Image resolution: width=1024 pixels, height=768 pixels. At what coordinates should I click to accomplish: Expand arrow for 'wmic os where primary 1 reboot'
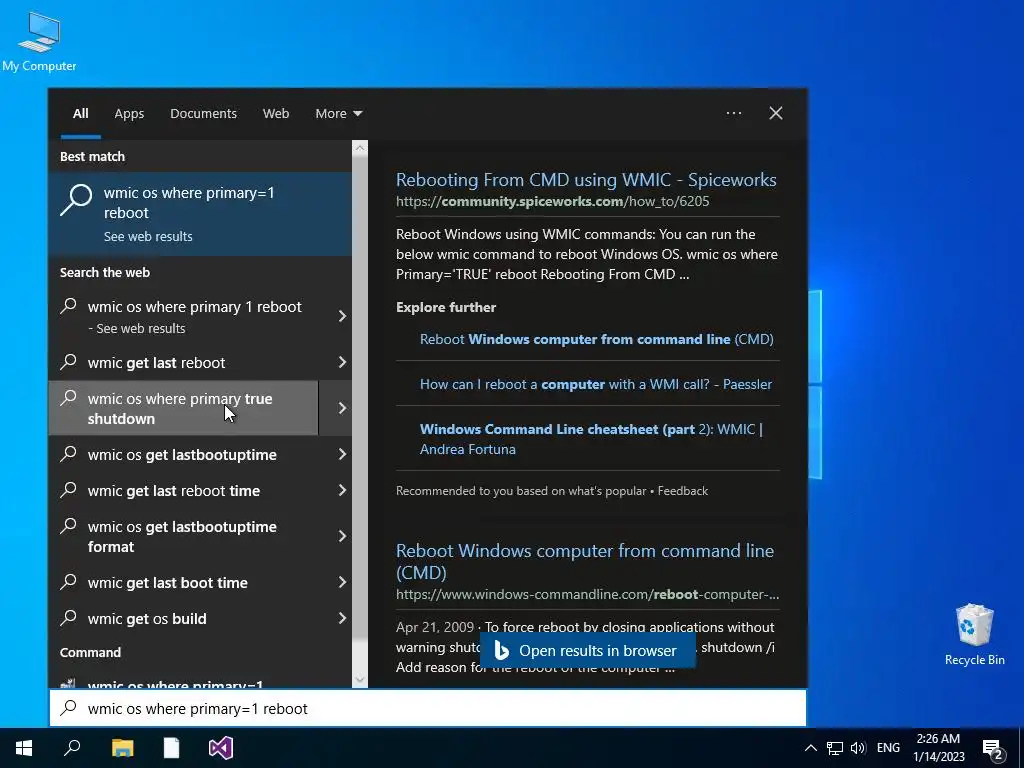(342, 316)
